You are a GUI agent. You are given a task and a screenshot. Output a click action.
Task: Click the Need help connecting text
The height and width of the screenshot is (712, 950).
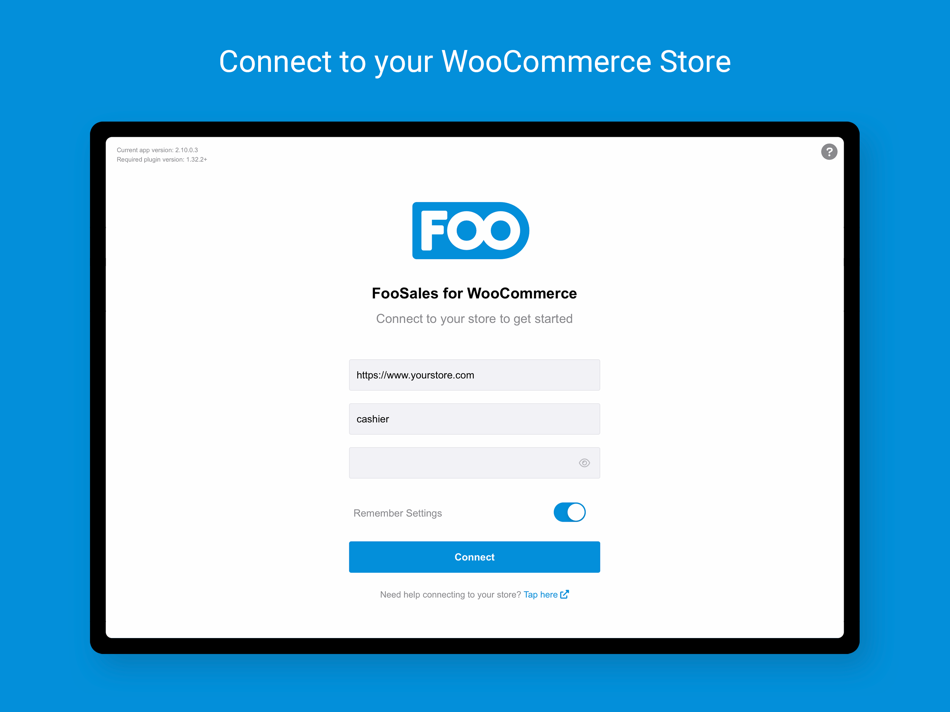click(450, 595)
